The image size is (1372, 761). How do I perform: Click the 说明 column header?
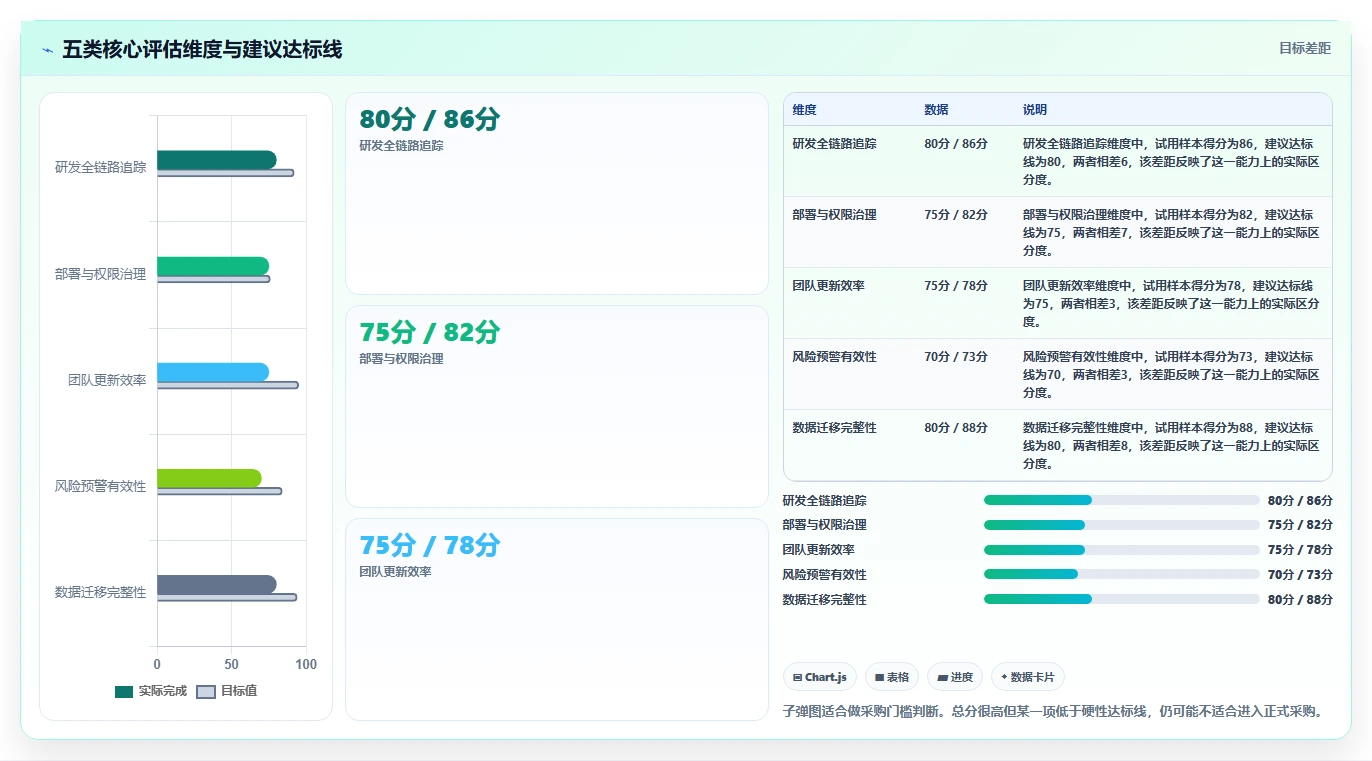point(1035,110)
